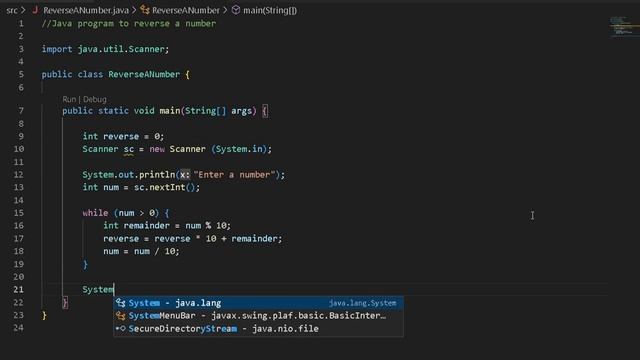Click line number 7 in the gutter
Viewport: 640px width, 360px height.
[21, 111]
